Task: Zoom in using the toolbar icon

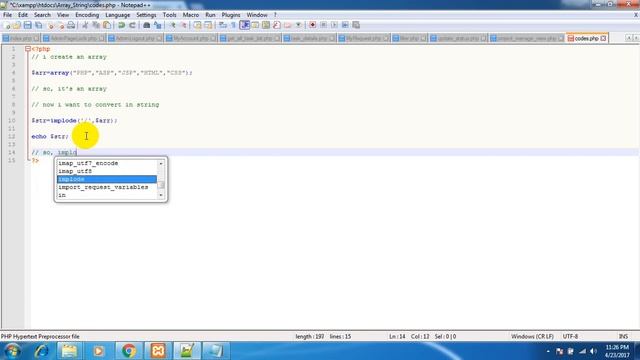Action: 173,25
